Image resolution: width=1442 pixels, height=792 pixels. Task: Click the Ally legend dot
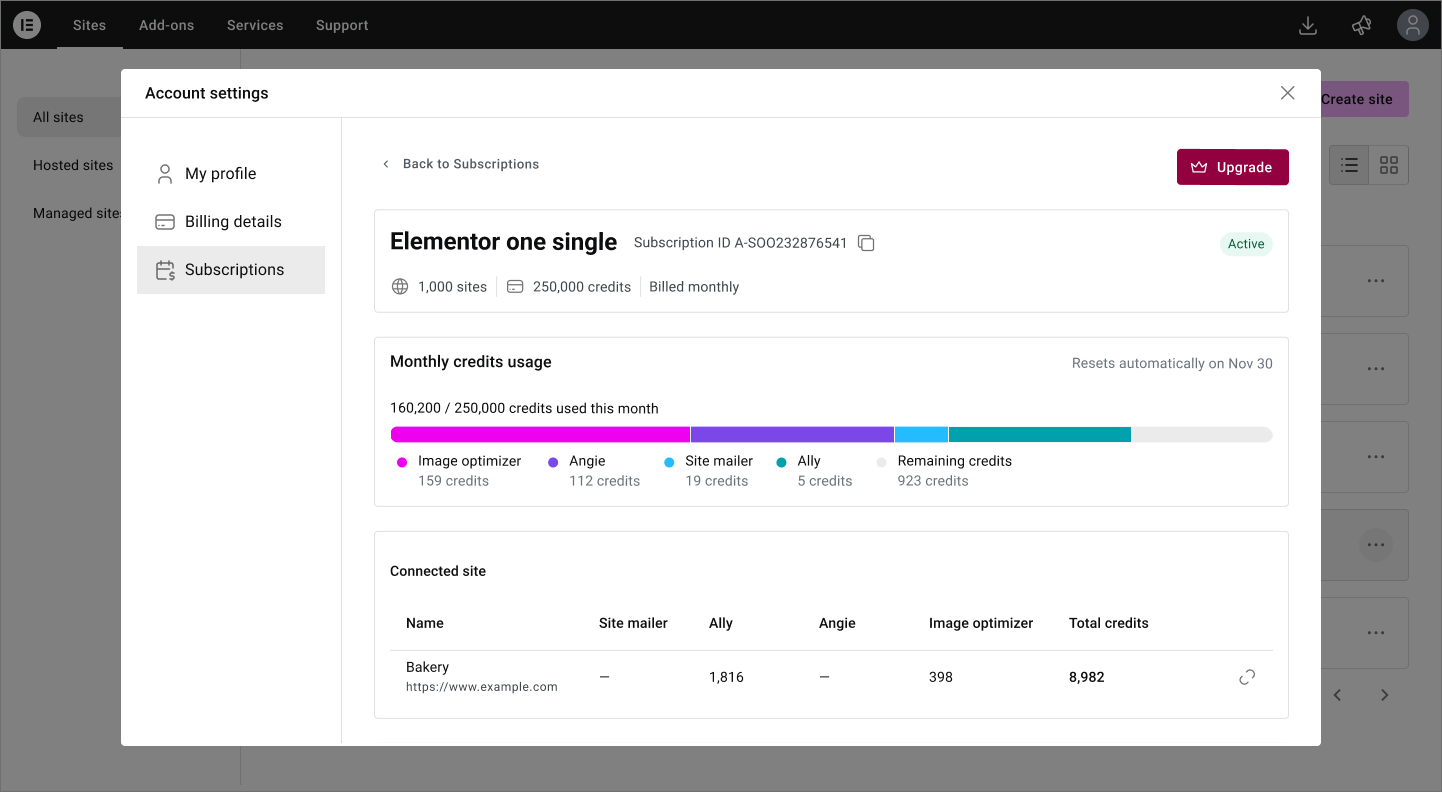[x=781, y=462]
